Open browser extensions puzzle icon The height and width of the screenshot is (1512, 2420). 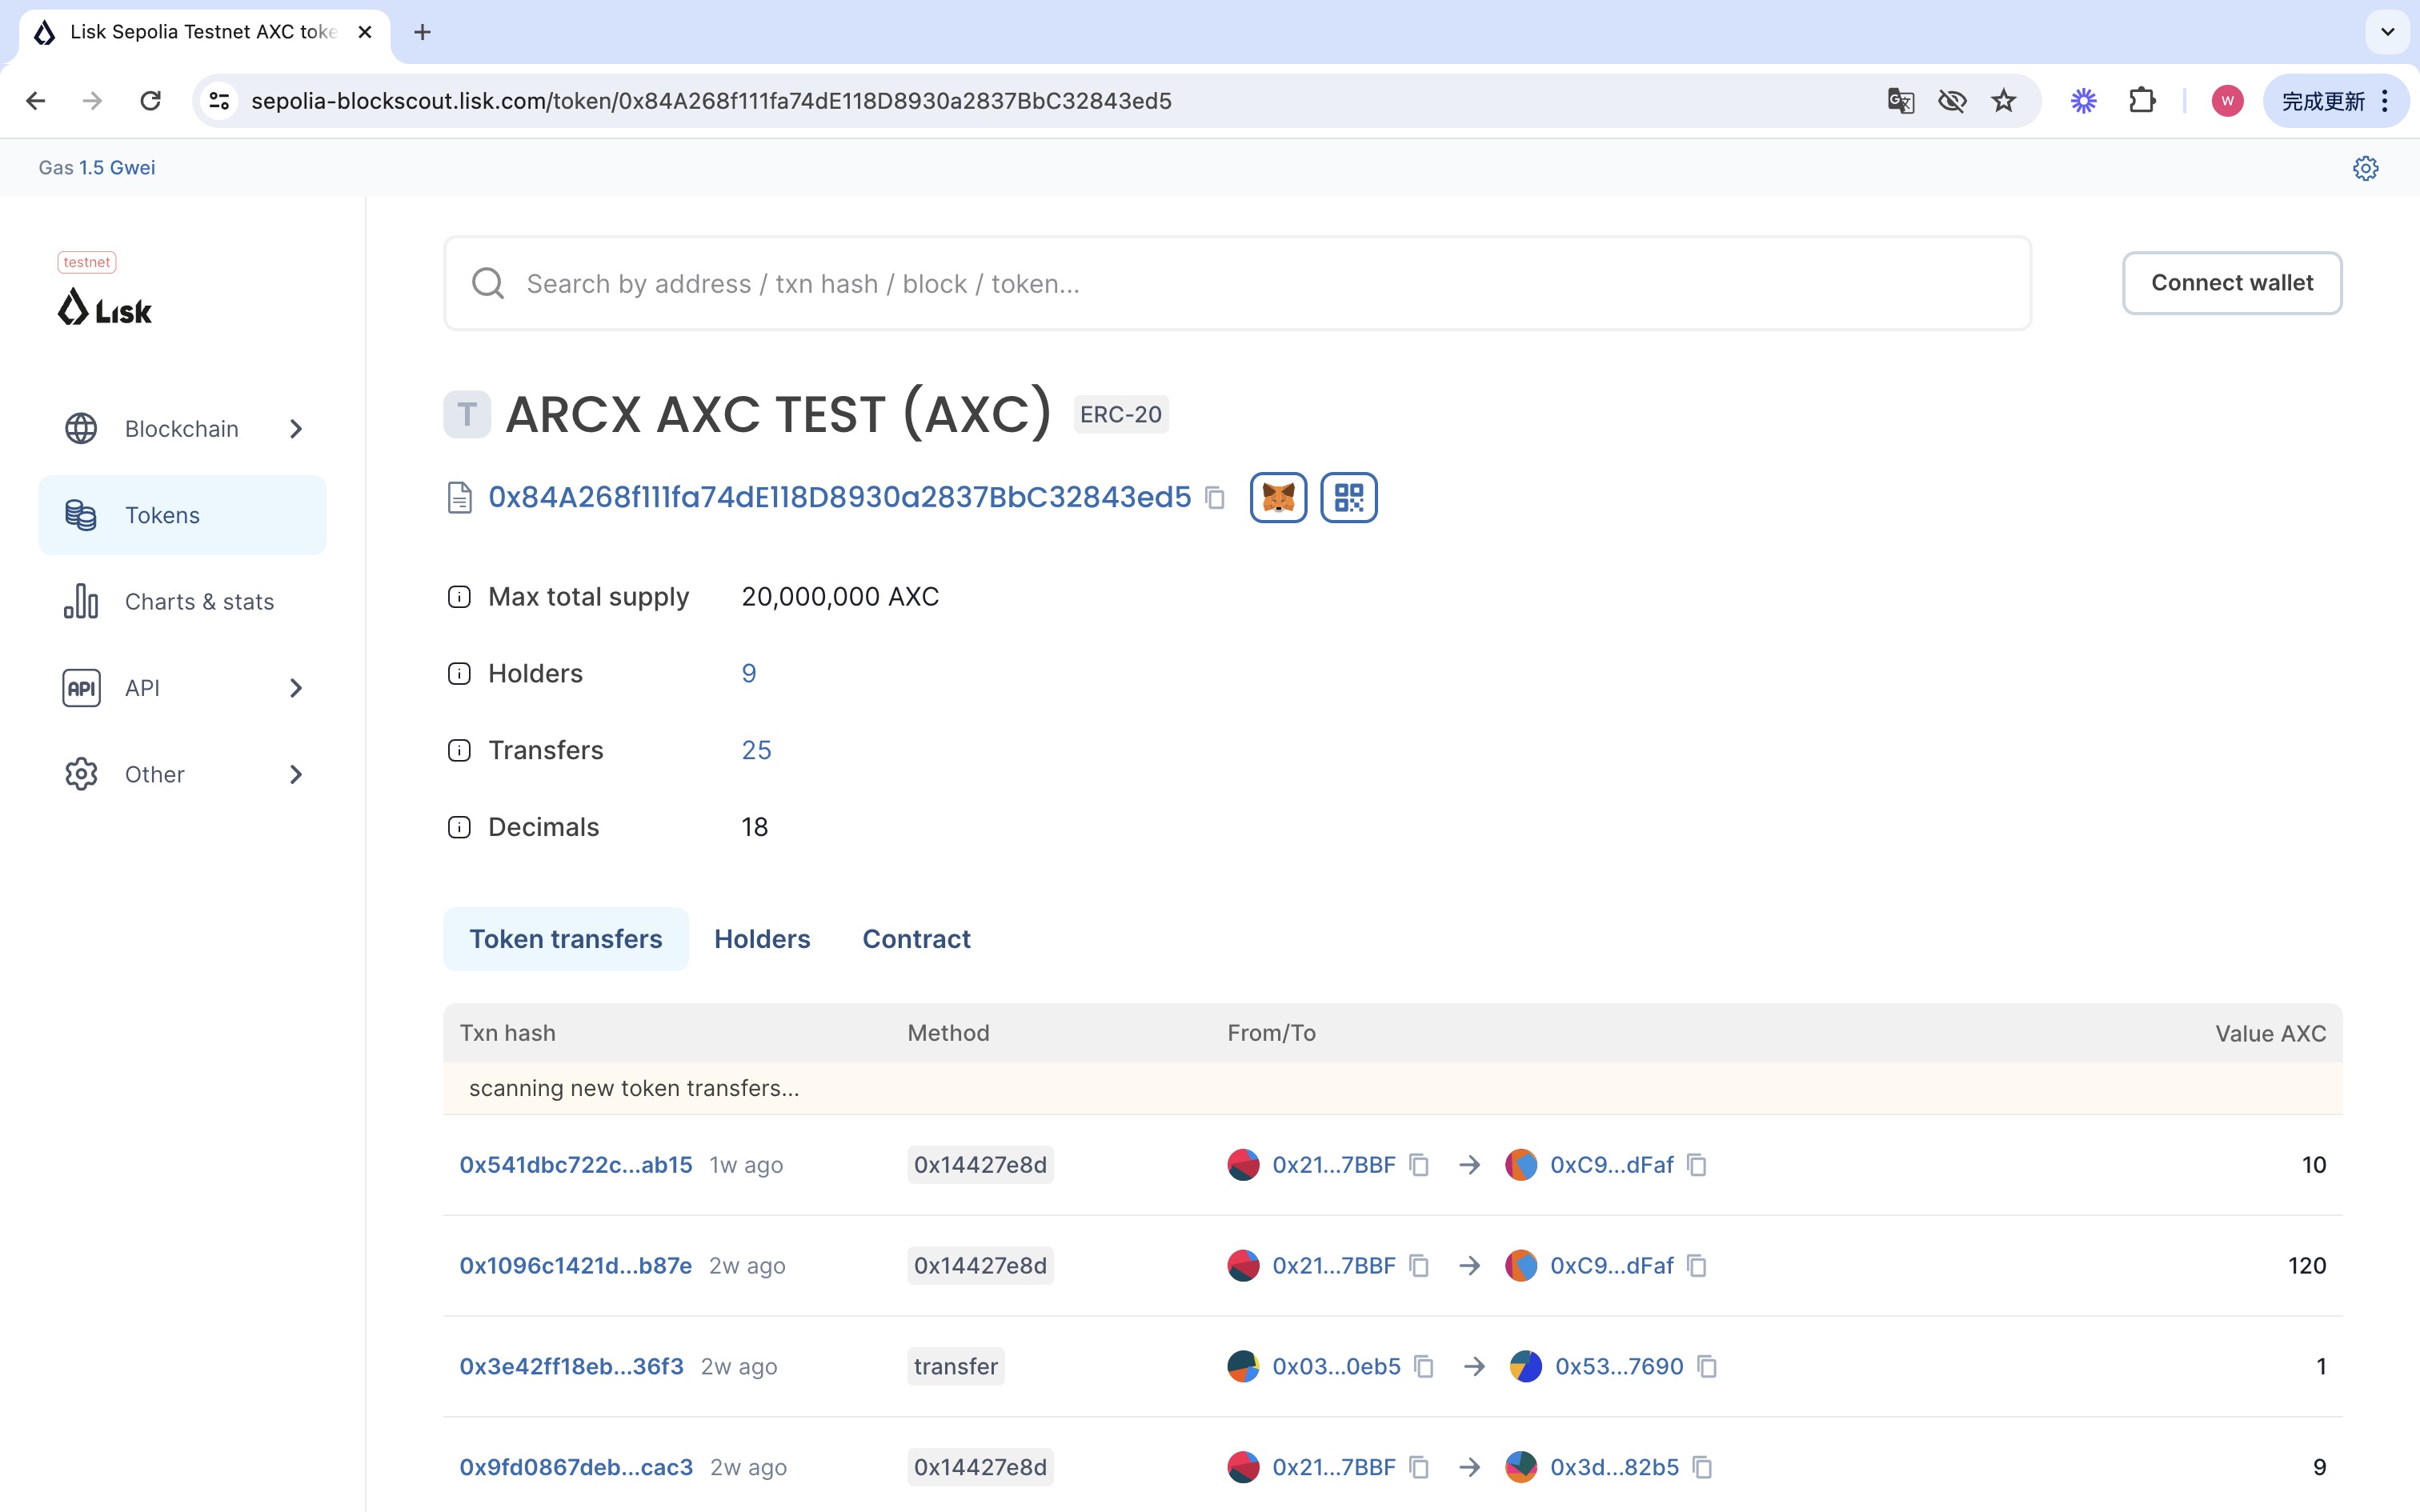click(2142, 101)
